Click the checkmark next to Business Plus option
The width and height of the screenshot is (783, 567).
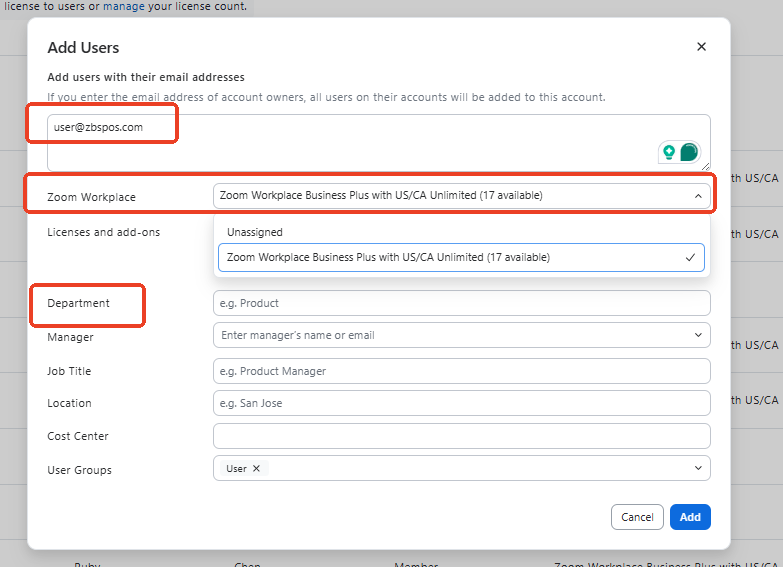click(x=690, y=258)
